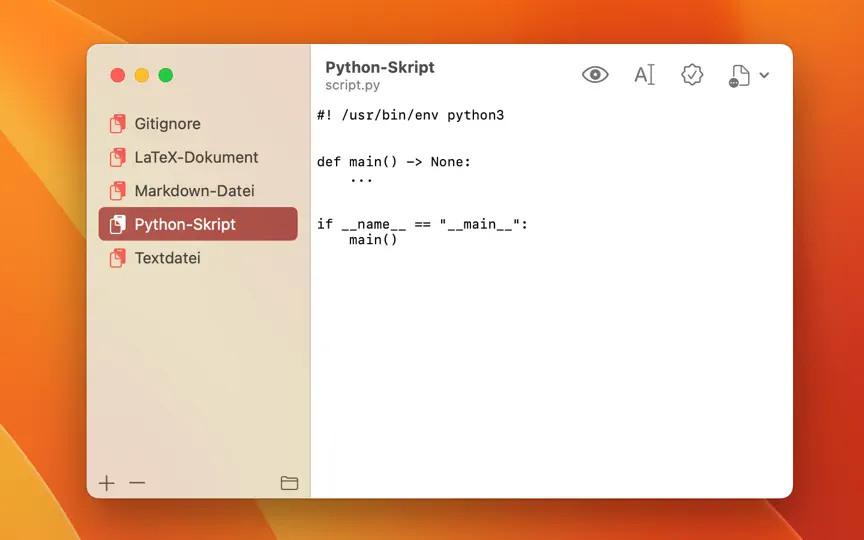Click the shebang line in editor
This screenshot has height=540, width=864.
pos(411,115)
